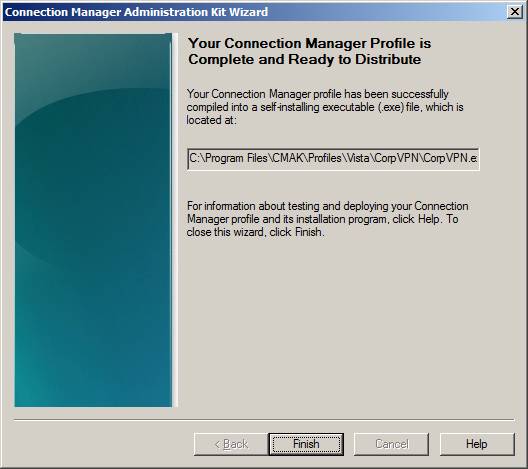Click the CMAK wizard title bar
The width and height of the screenshot is (528, 469).
tap(256, 12)
